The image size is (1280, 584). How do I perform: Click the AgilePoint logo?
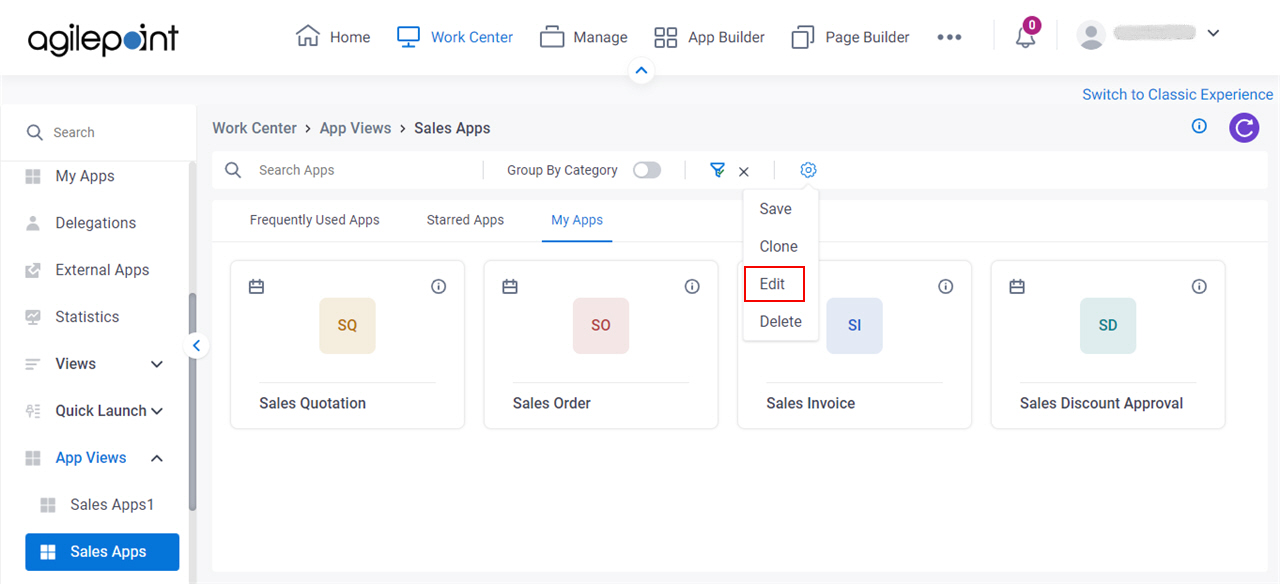(103, 39)
